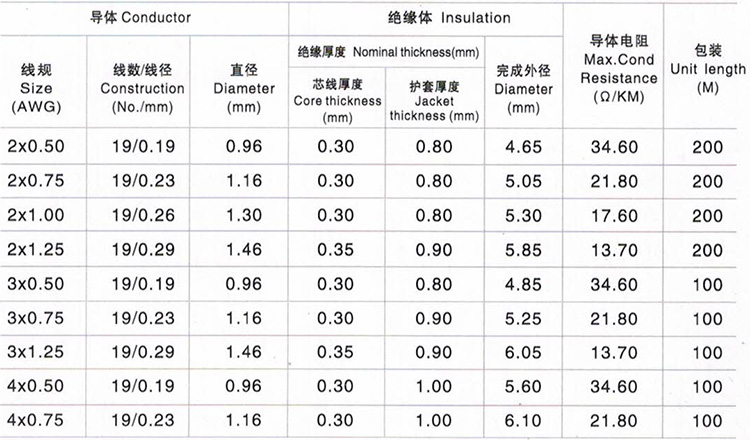Viewport: 750px width, 440px height.
Task: Select the Nominal thickness(mm) subheader
Action: tap(416, 52)
